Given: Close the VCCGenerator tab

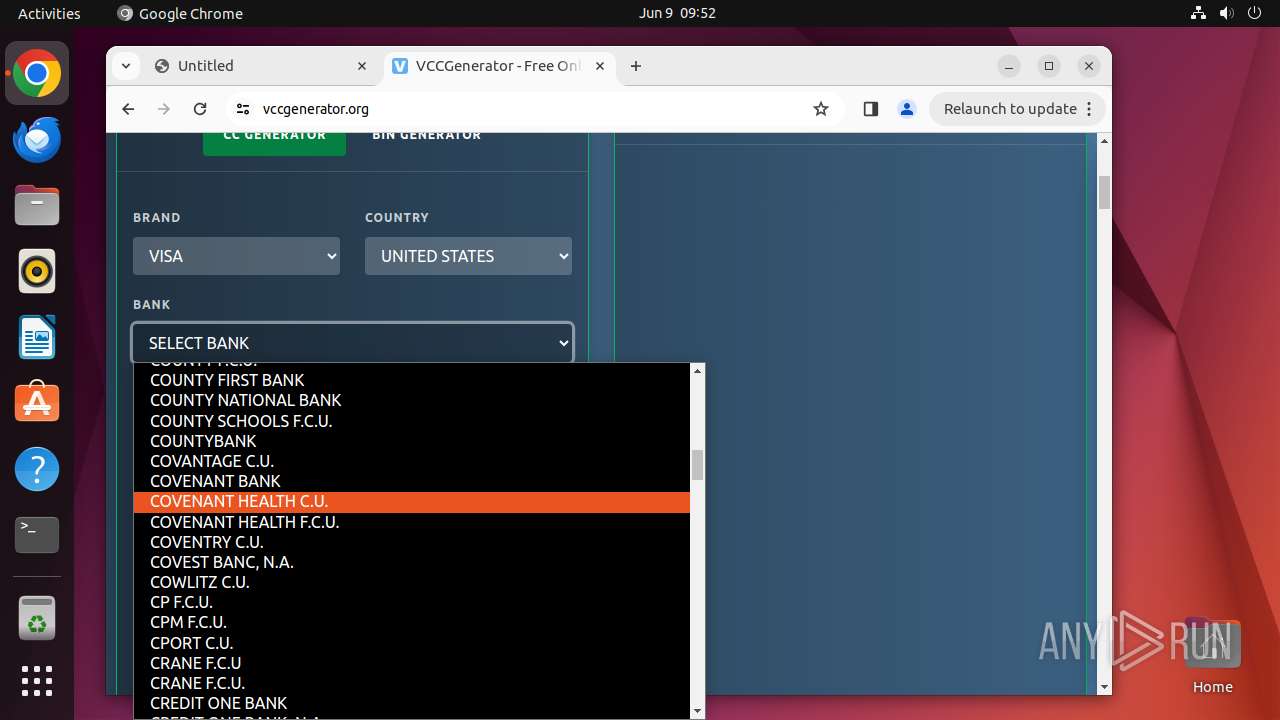Looking at the screenshot, I should click(x=600, y=66).
